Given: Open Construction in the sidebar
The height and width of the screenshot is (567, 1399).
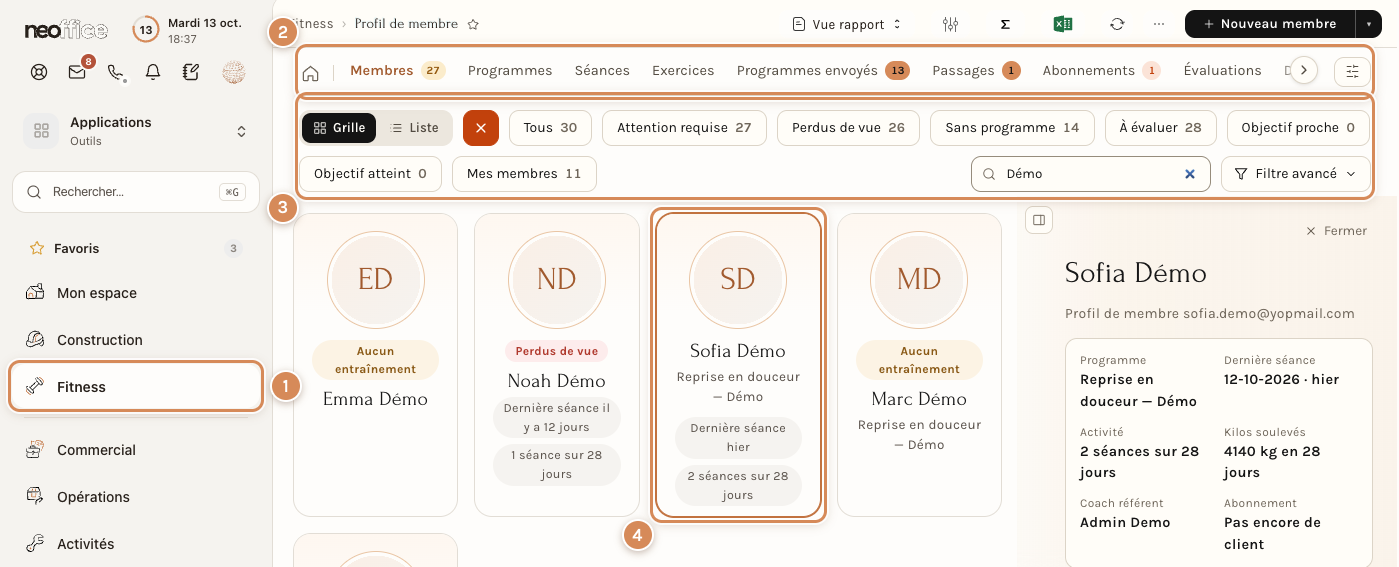Looking at the screenshot, I should click(135, 340).
